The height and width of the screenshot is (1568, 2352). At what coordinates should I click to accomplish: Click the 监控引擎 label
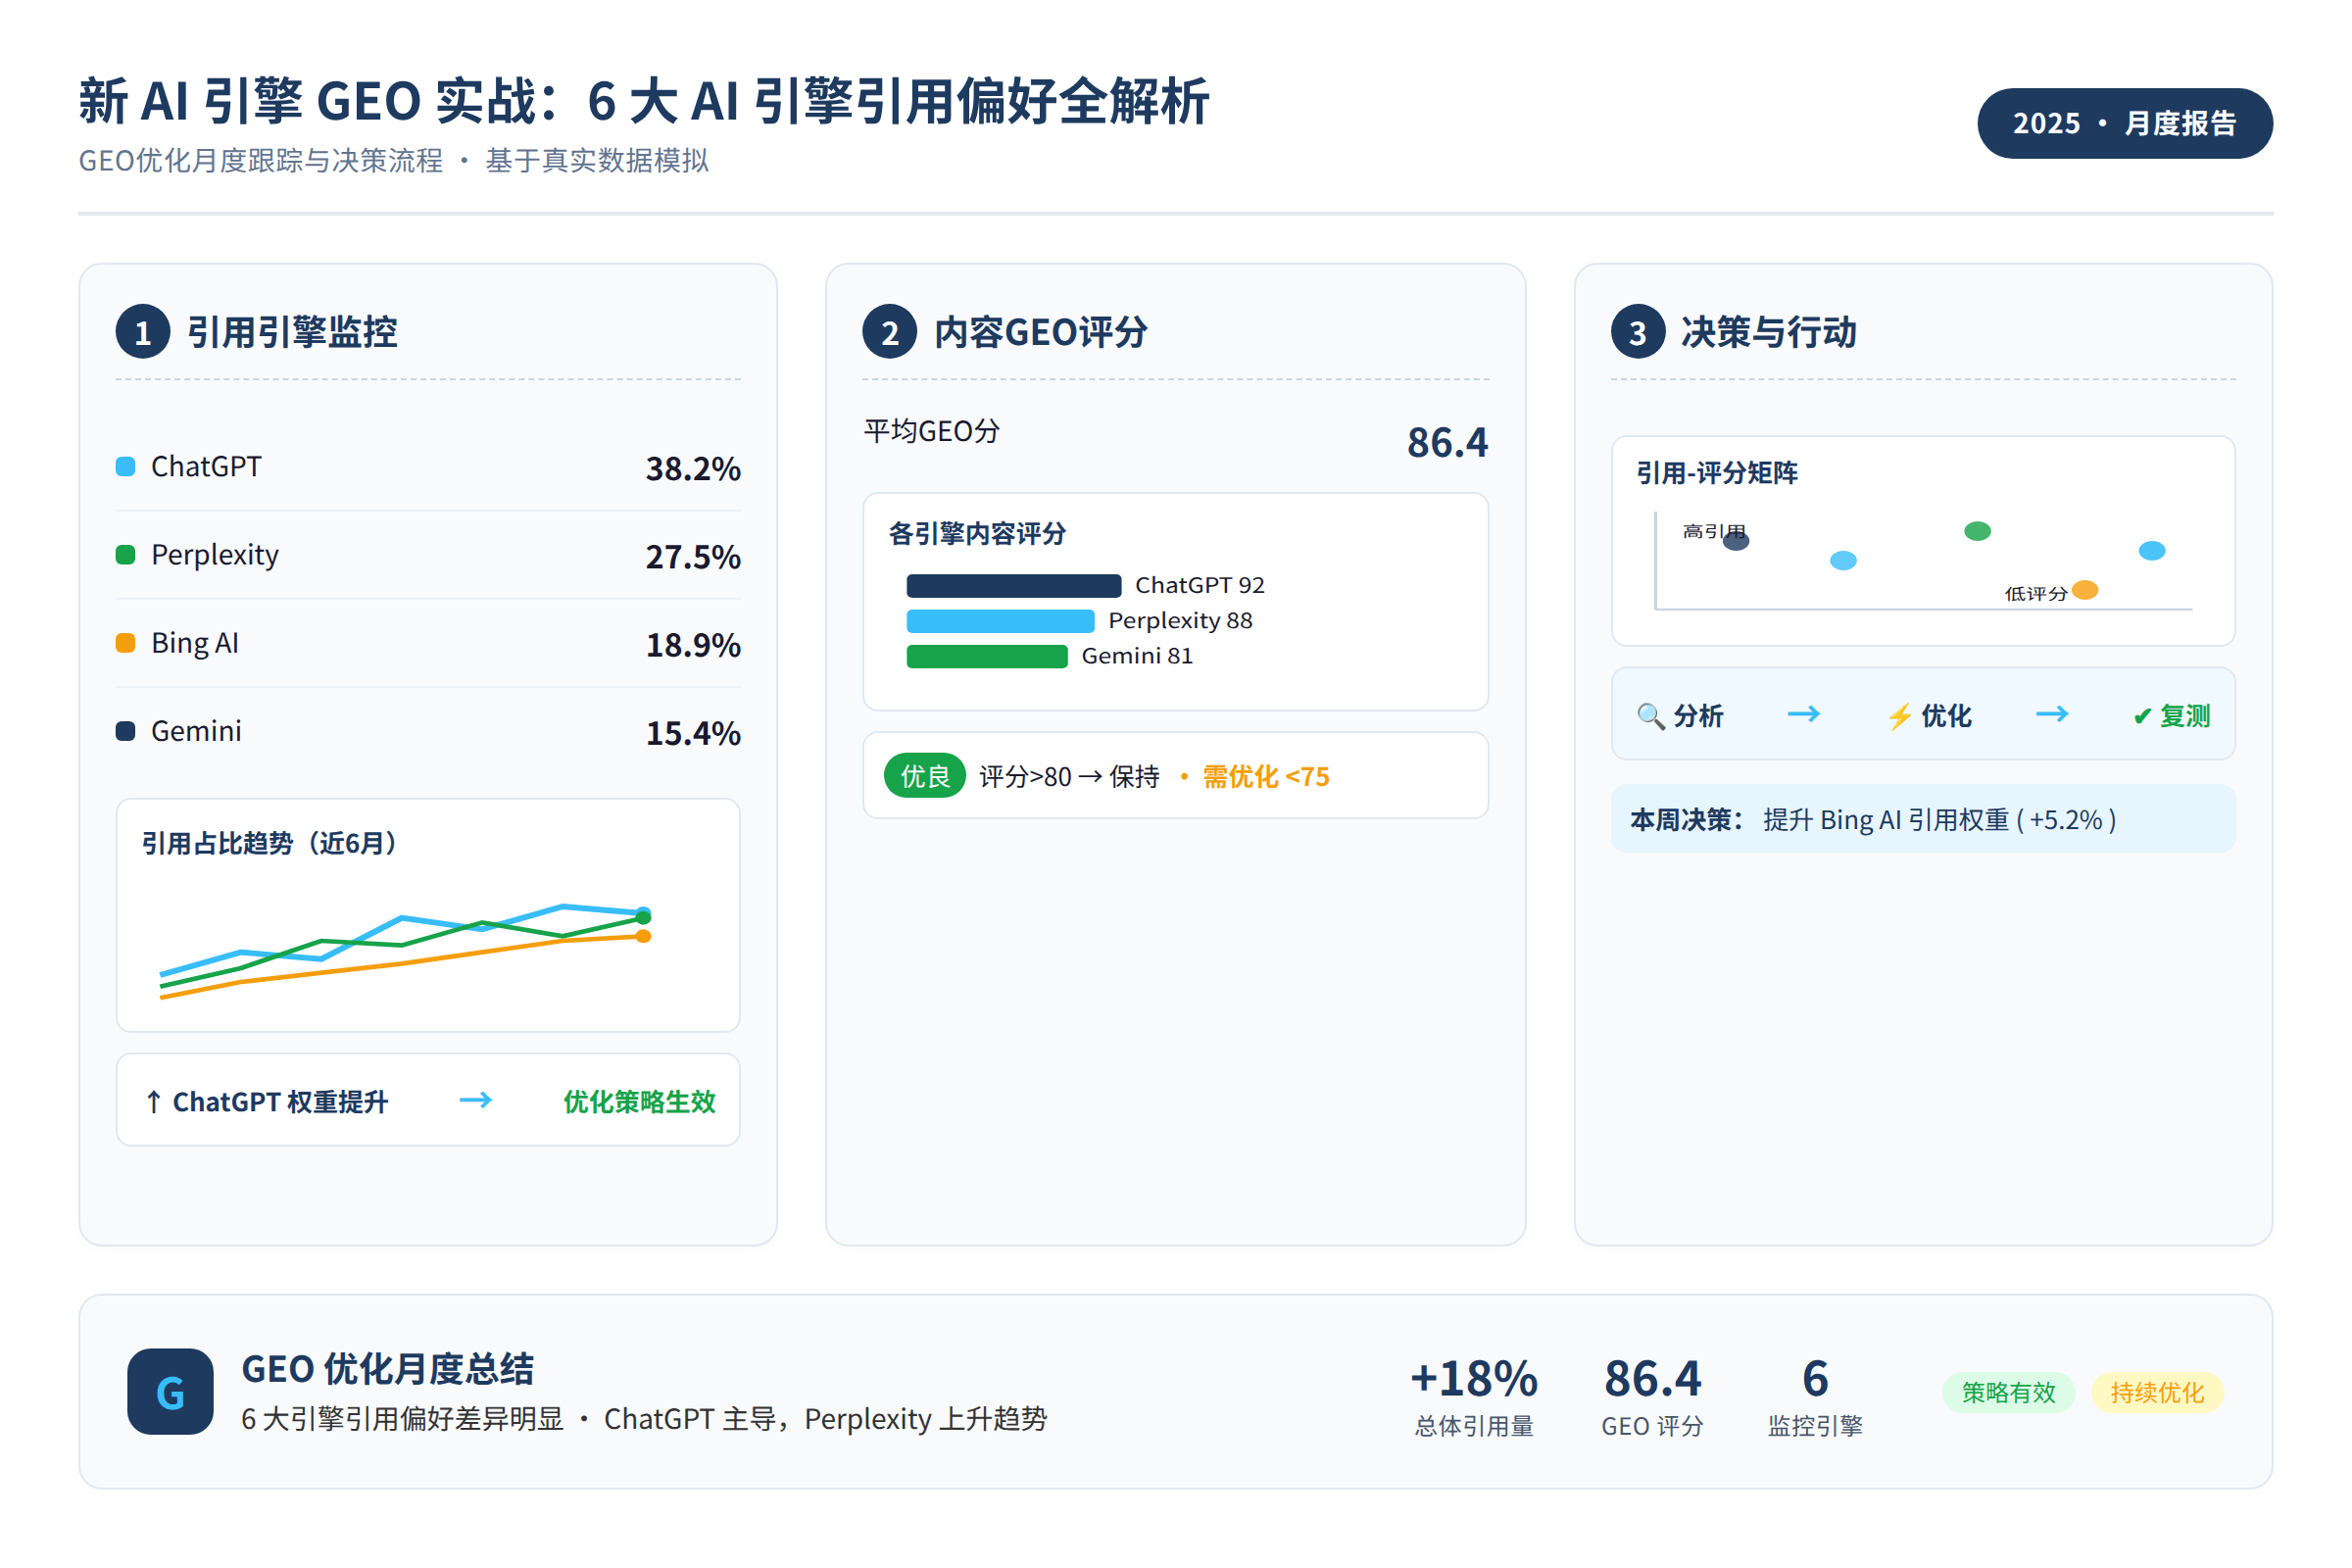tap(1815, 1426)
